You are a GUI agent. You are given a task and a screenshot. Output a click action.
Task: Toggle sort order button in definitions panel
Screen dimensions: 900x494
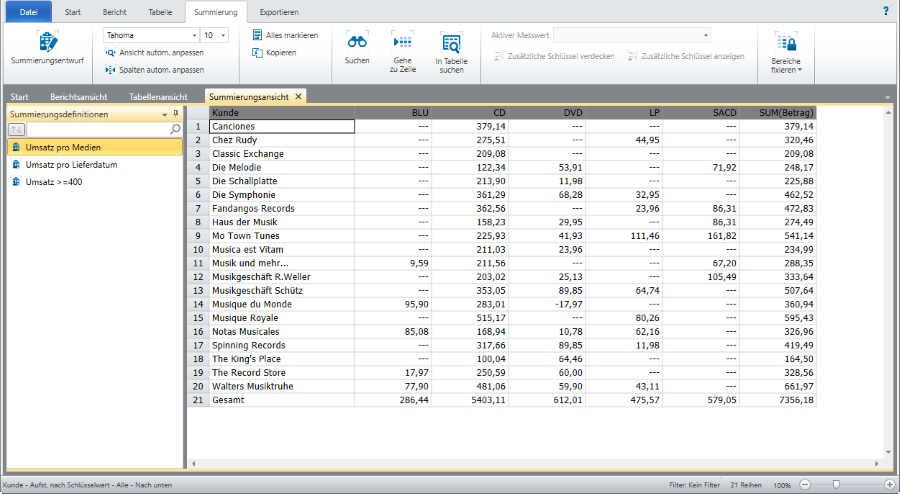[18, 130]
